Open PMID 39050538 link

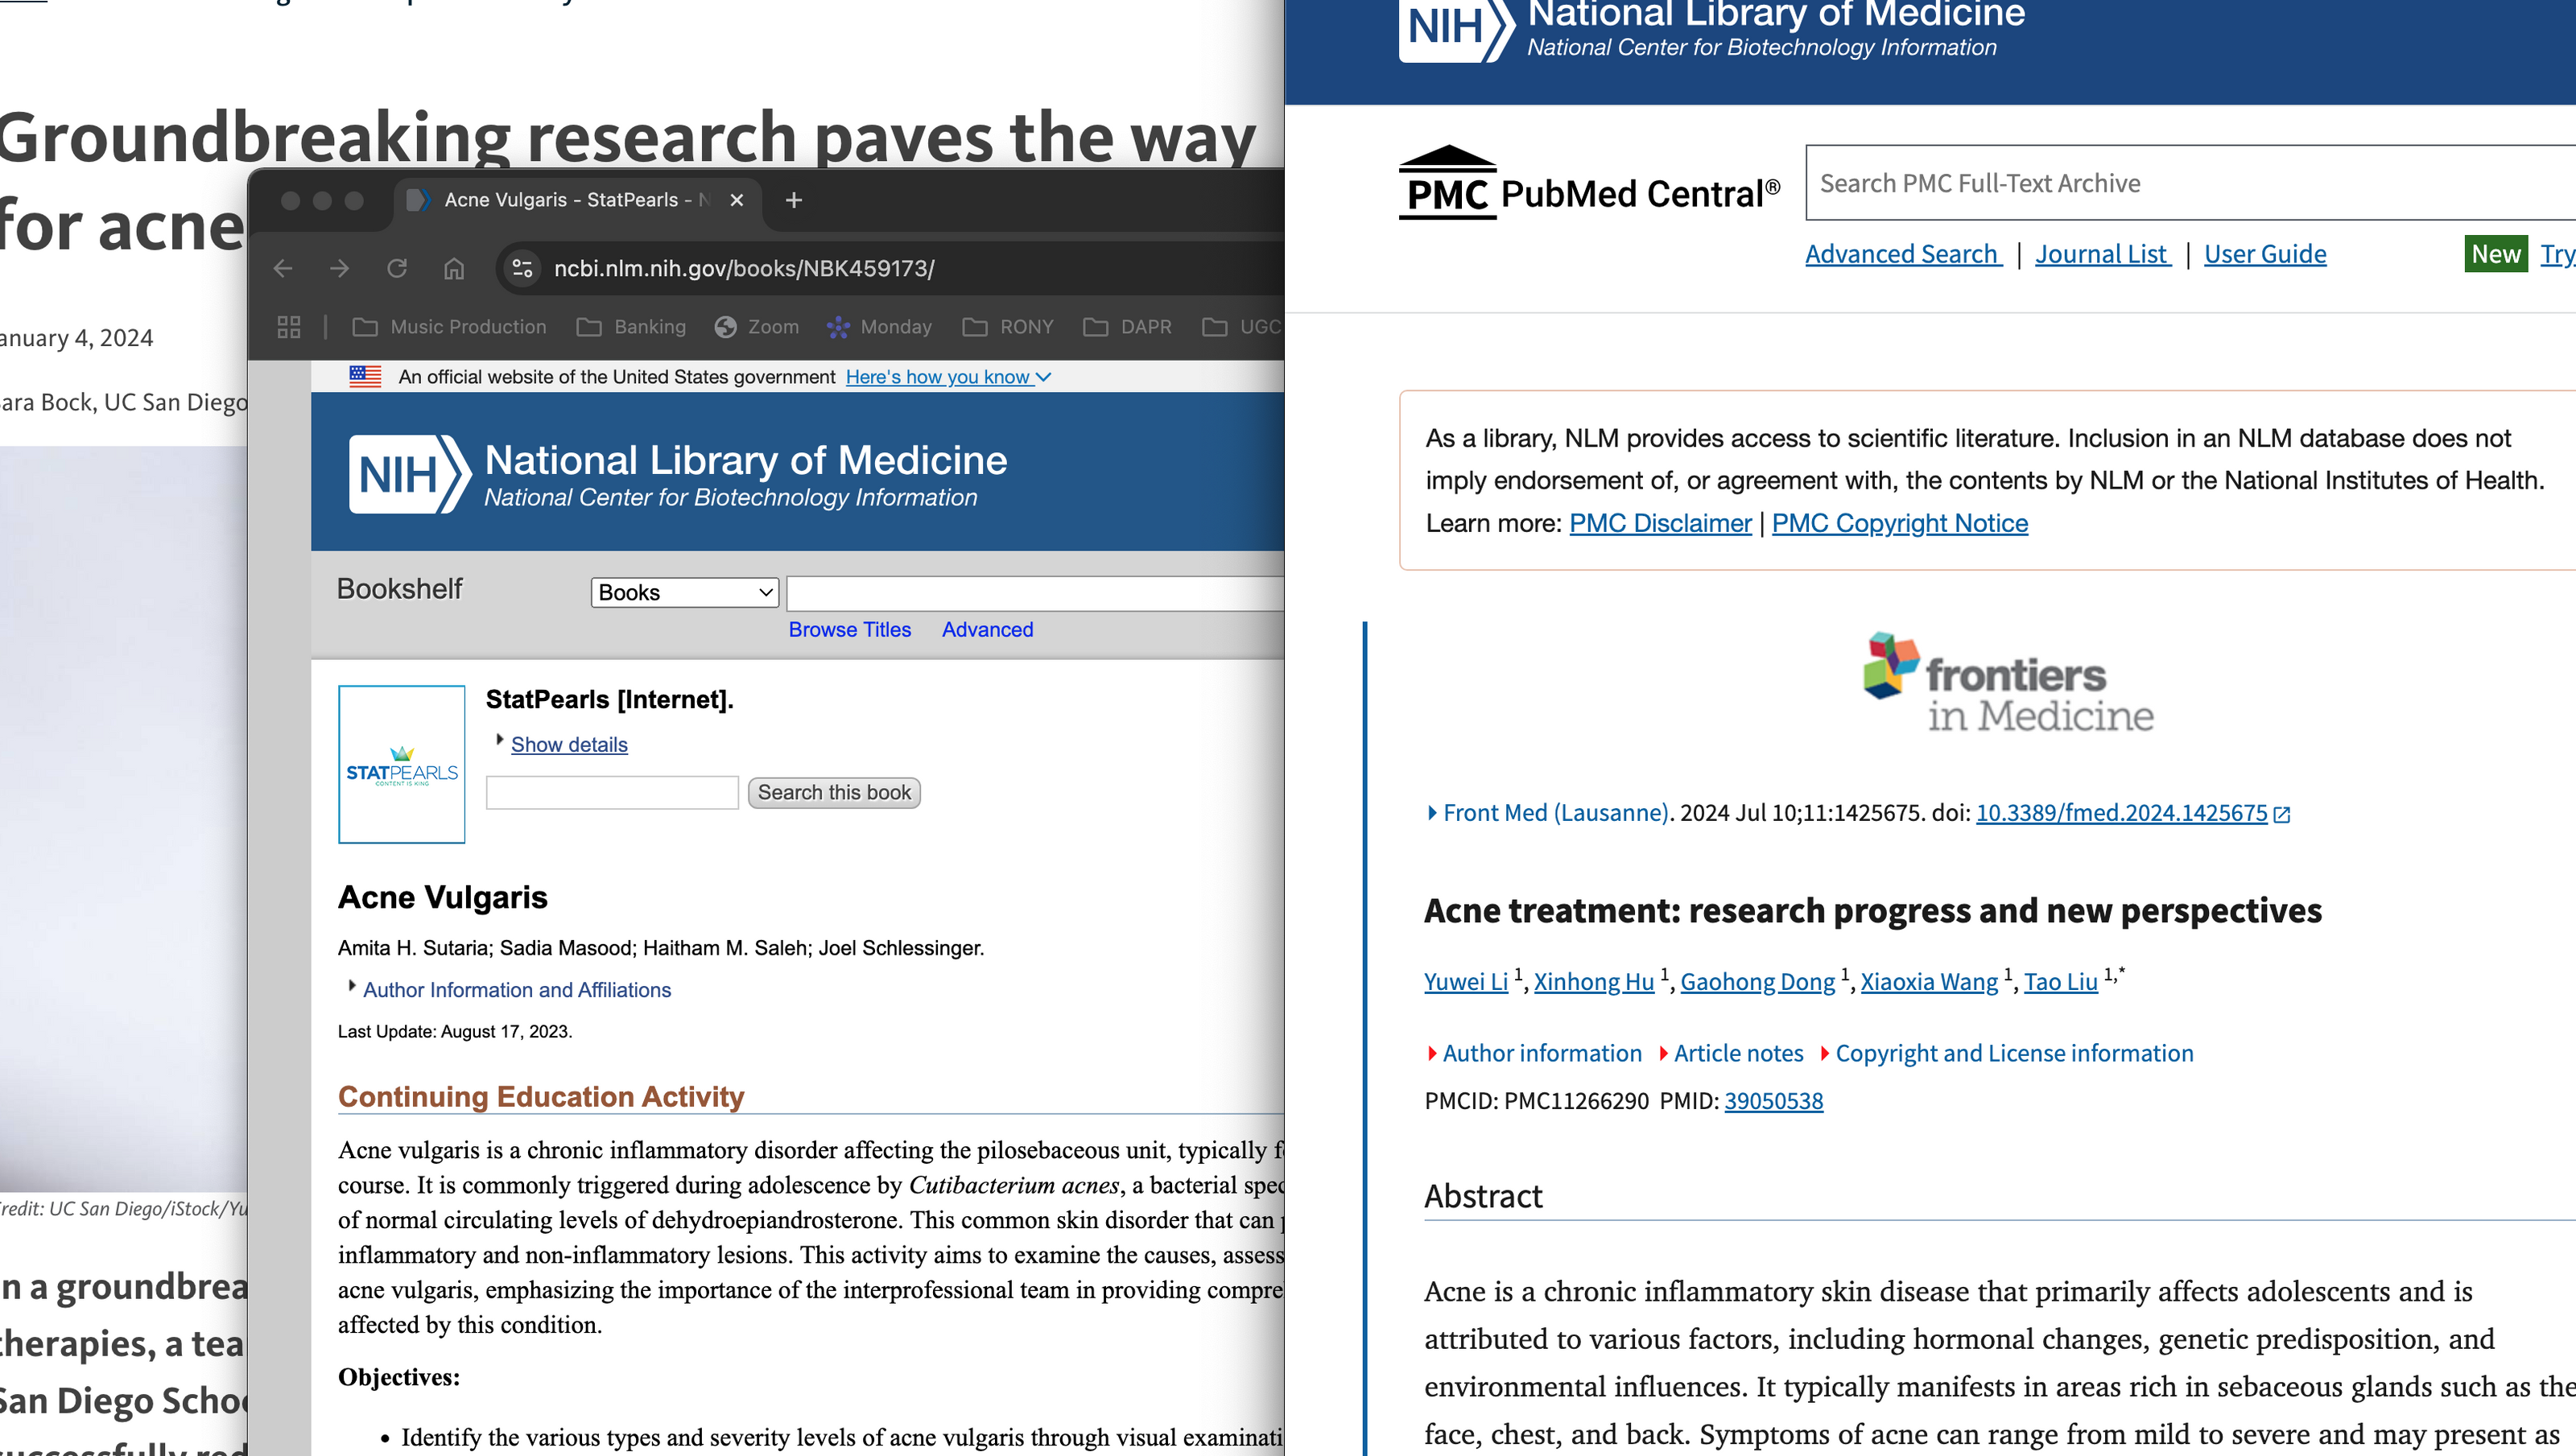[1773, 1101]
